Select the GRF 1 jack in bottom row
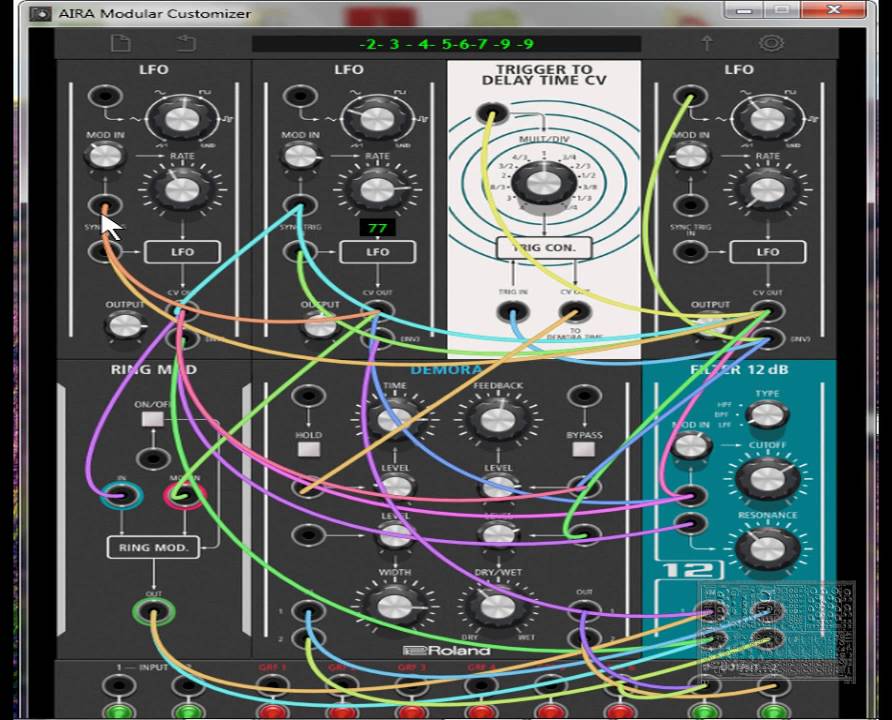Viewport: 892px width, 720px height. coord(272,685)
